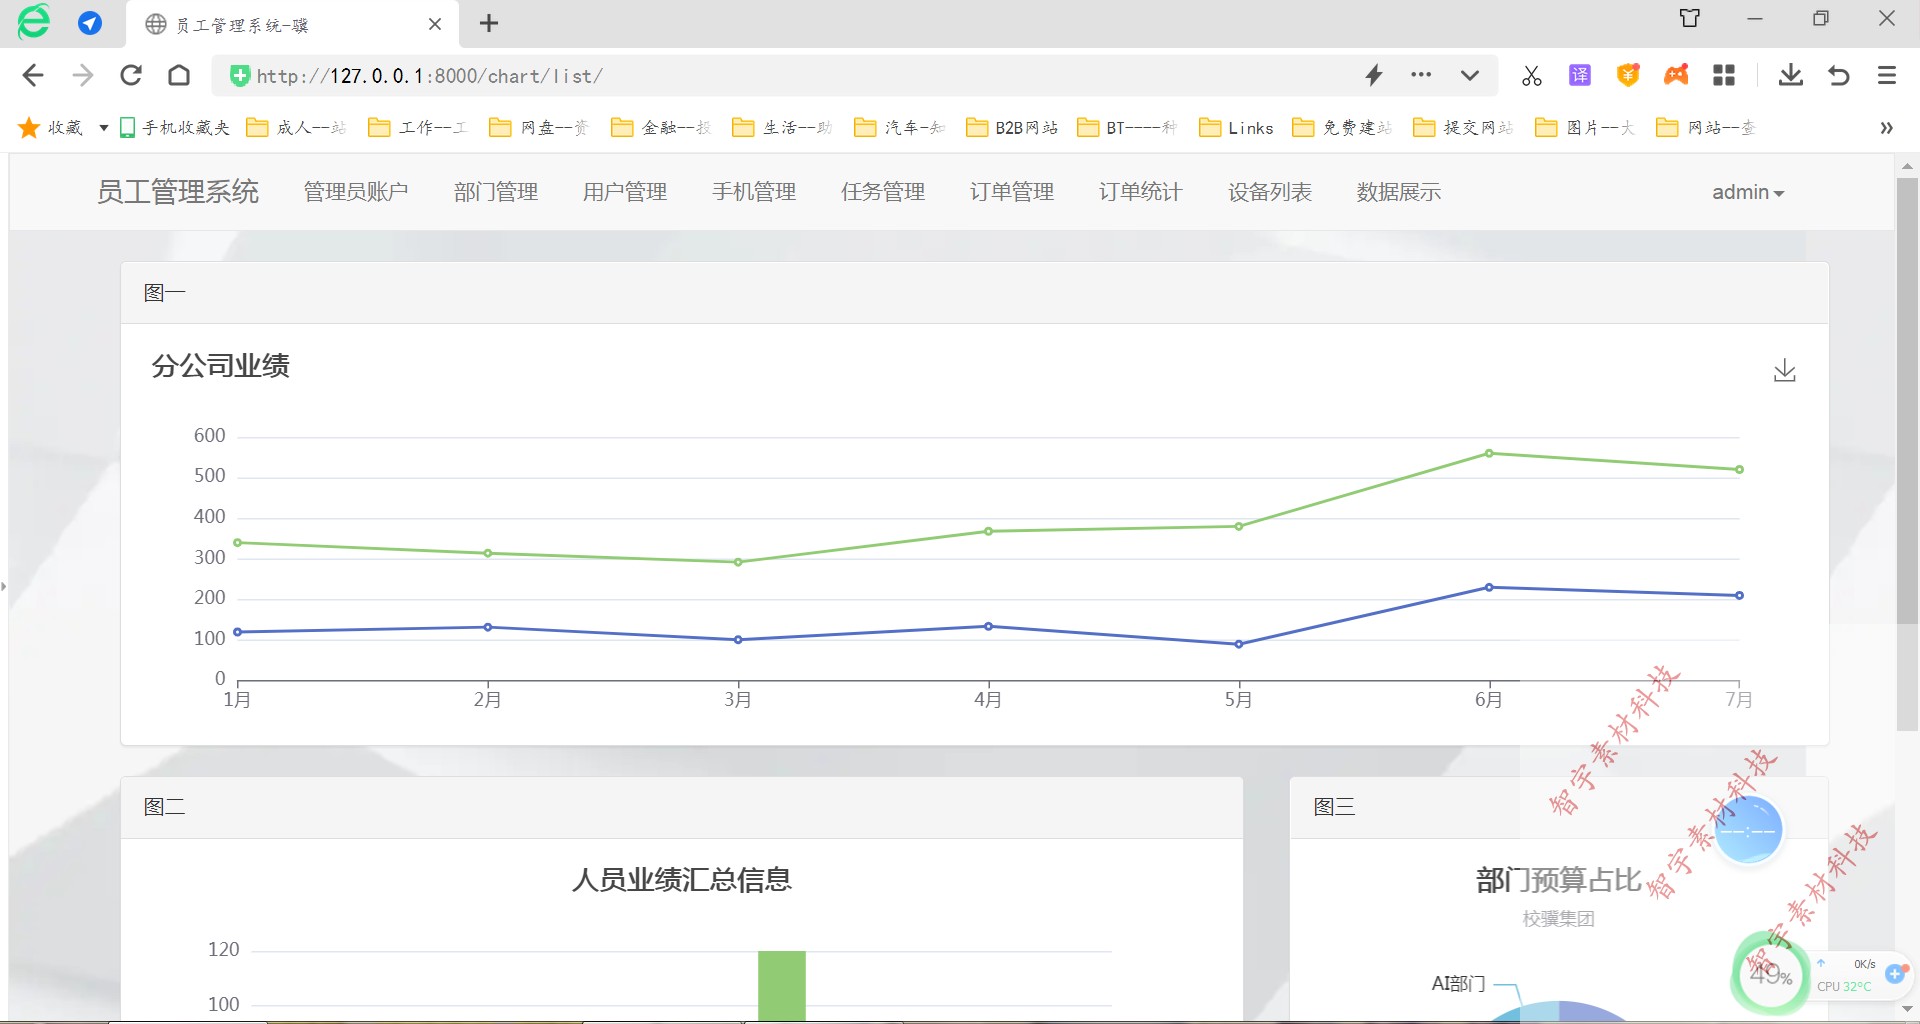
Task: Open the browser hamburger menu
Action: (1886, 75)
